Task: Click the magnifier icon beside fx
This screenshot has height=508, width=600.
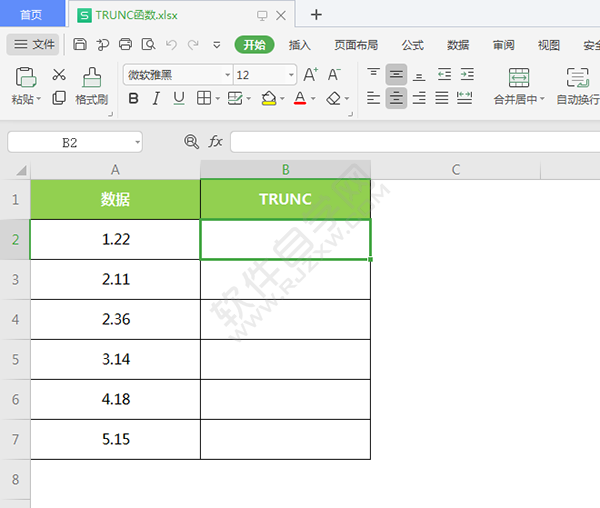Action: click(191, 142)
